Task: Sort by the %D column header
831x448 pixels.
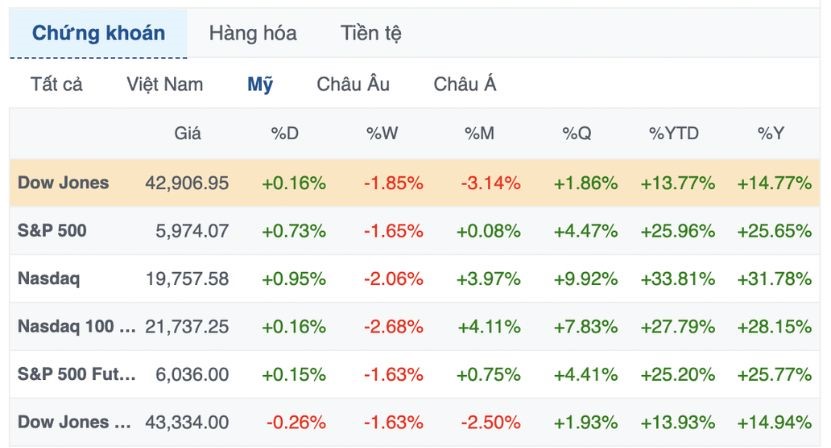Action: click(x=285, y=133)
